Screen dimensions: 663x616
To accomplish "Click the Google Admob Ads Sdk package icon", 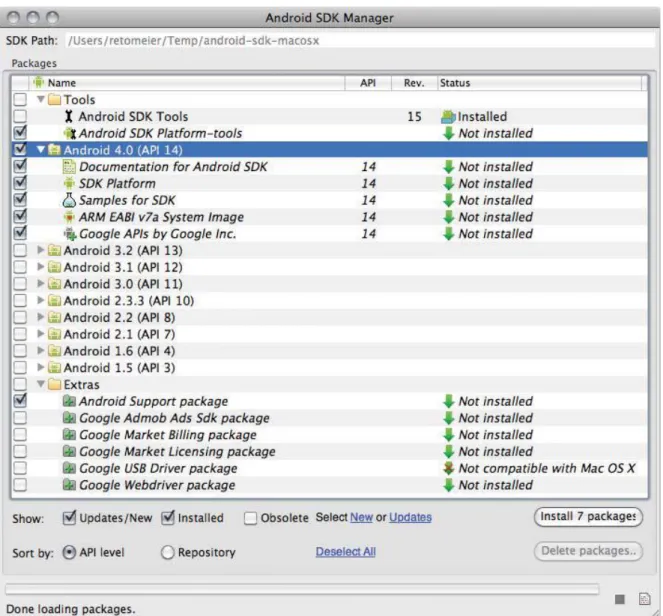I will point(69,418).
